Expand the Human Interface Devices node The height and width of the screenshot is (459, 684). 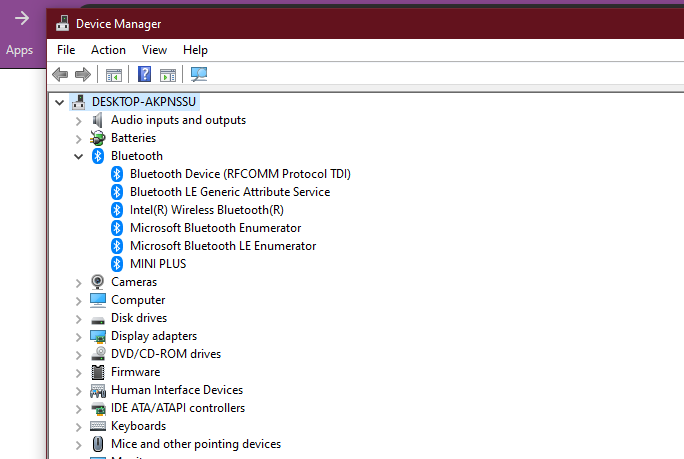(79, 391)
